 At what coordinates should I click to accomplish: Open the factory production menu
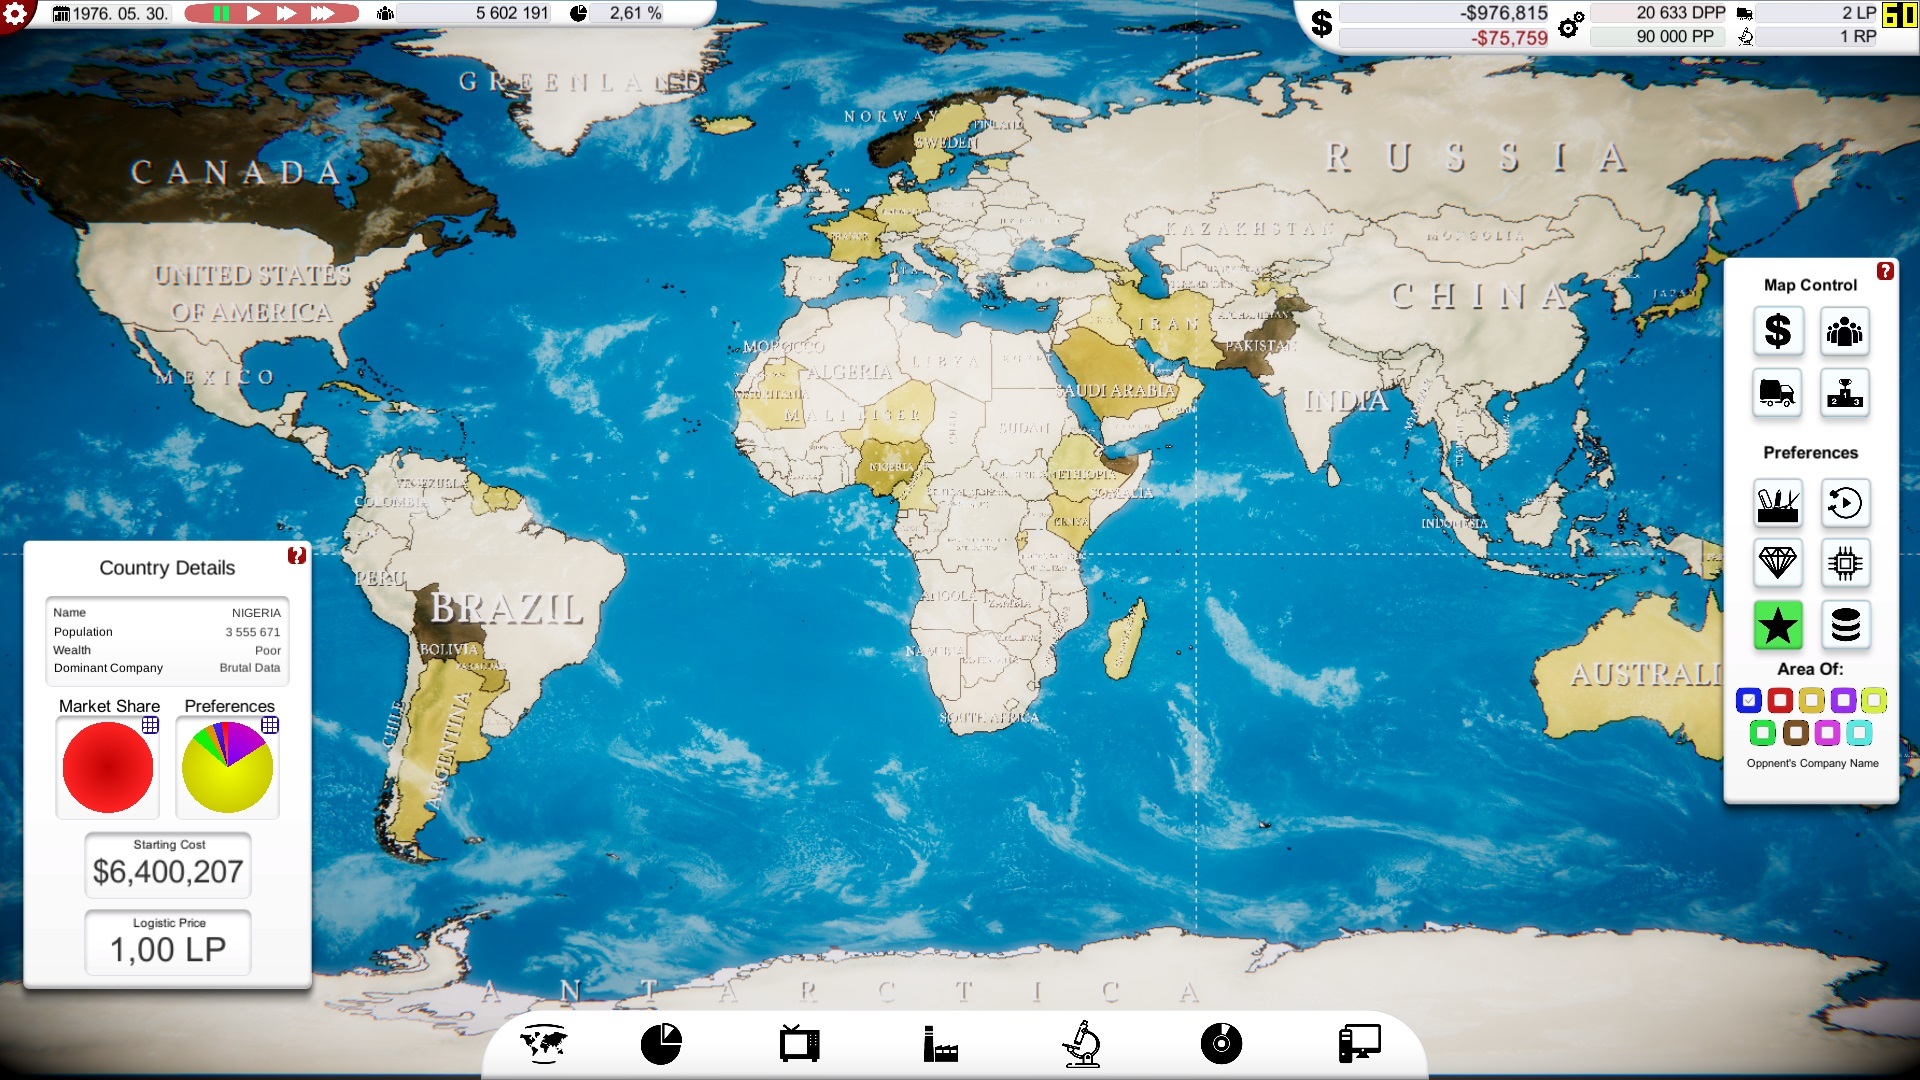(x=941, y=1044)
